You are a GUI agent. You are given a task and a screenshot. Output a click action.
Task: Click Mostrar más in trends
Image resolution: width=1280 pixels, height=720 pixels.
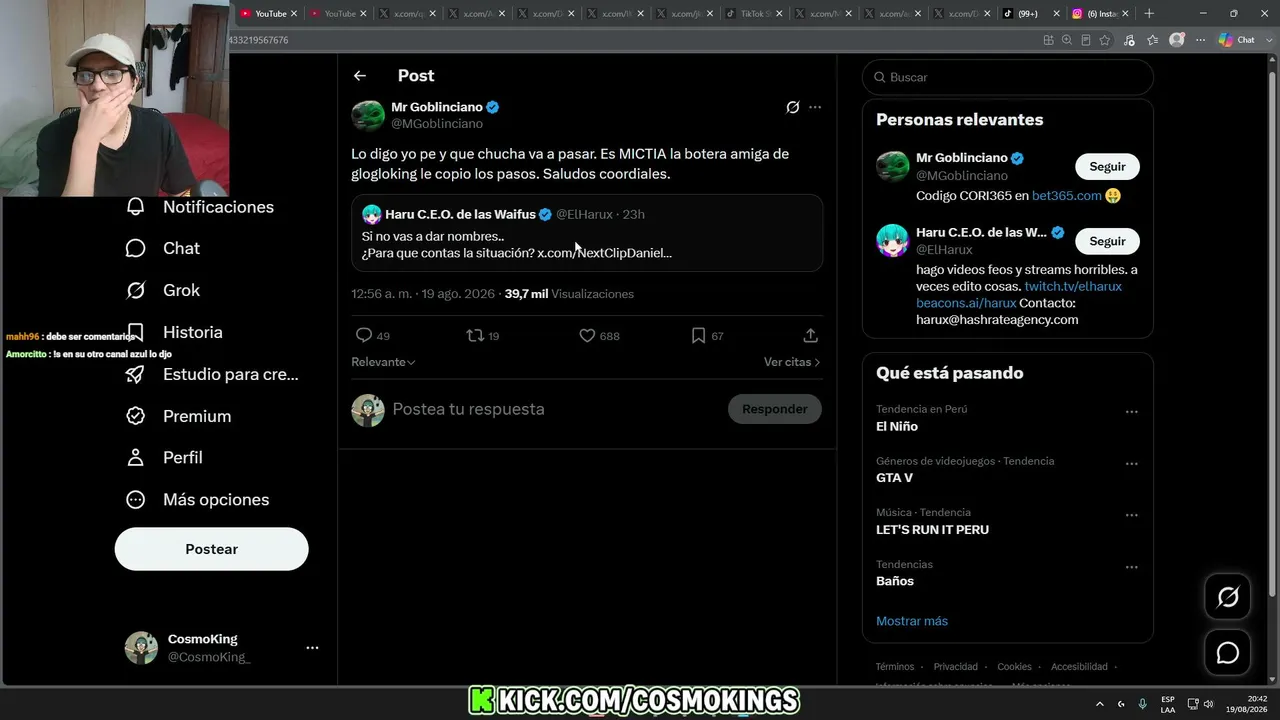coord(912,621)
